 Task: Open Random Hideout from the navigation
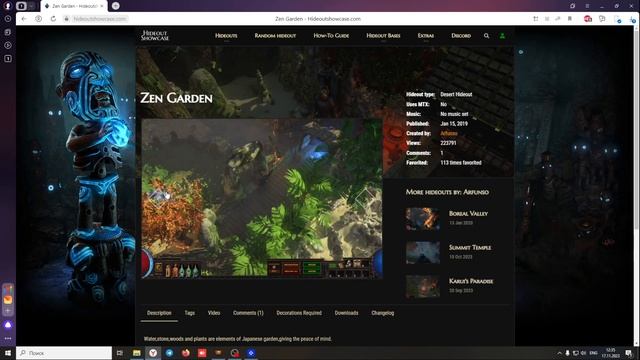(275, 36)
